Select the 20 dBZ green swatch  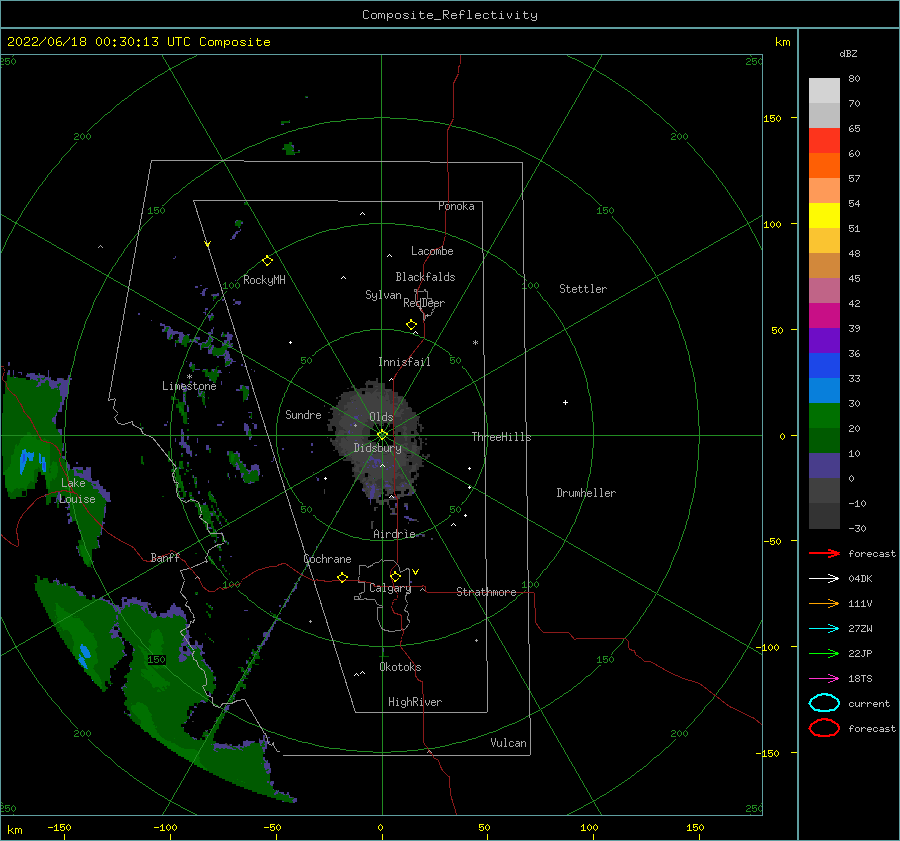pos(824,415)
